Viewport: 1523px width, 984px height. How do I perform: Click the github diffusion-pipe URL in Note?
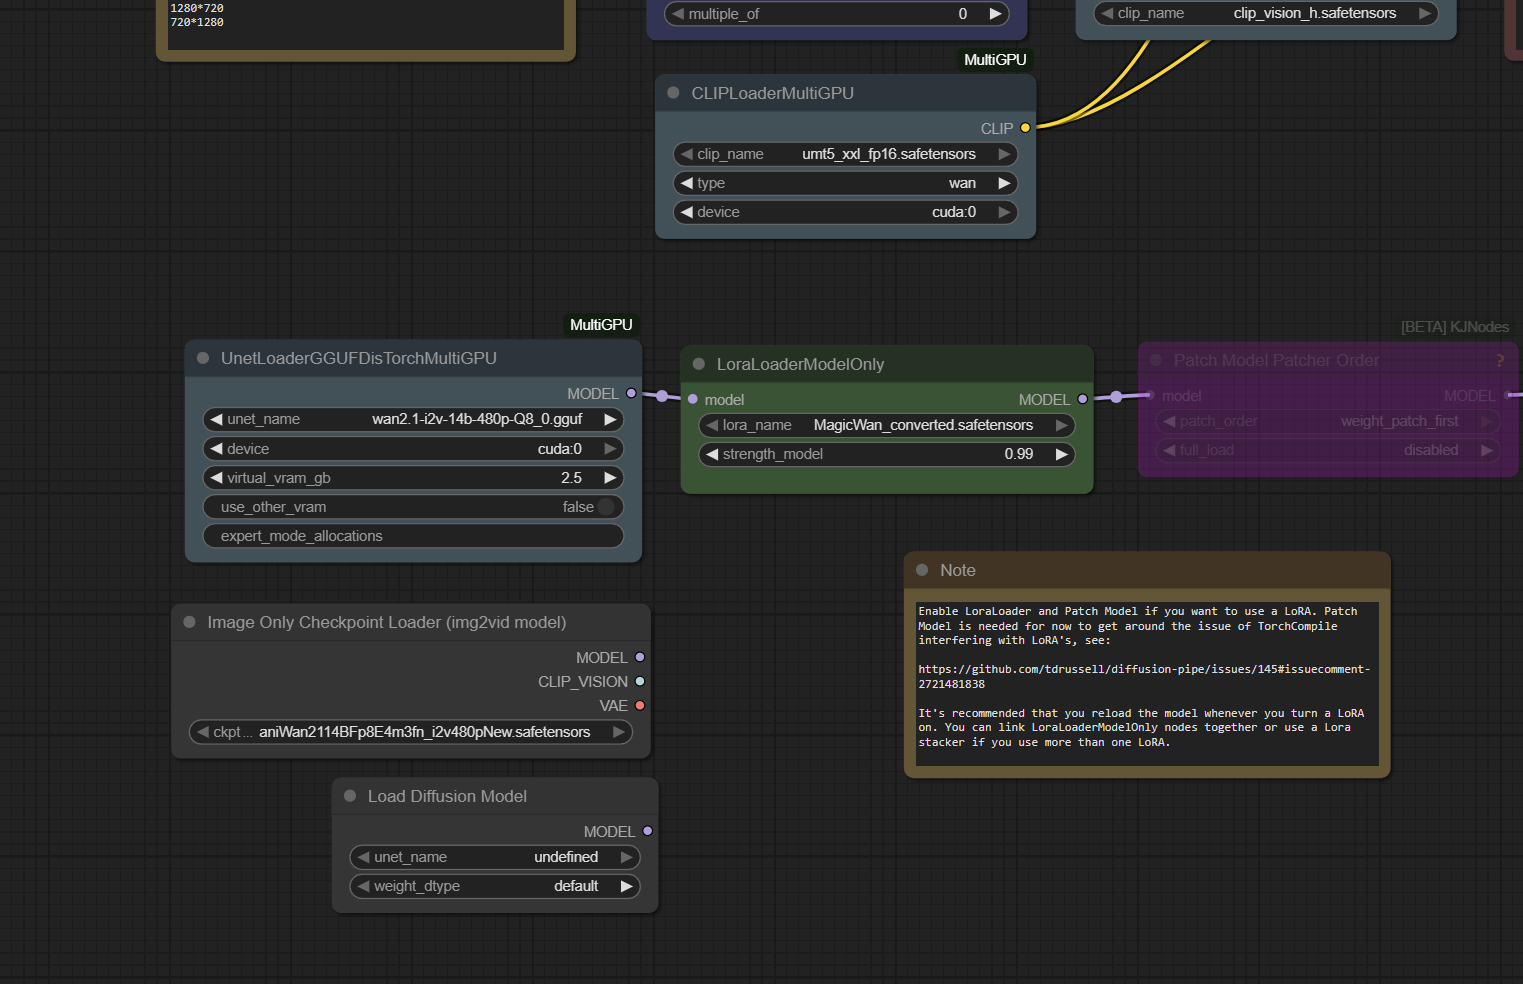(x=1144, y=676)
